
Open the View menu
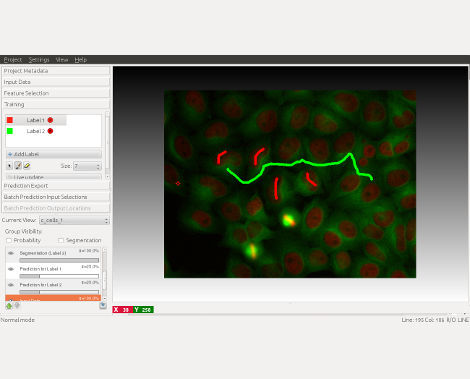tap(62, 60)
